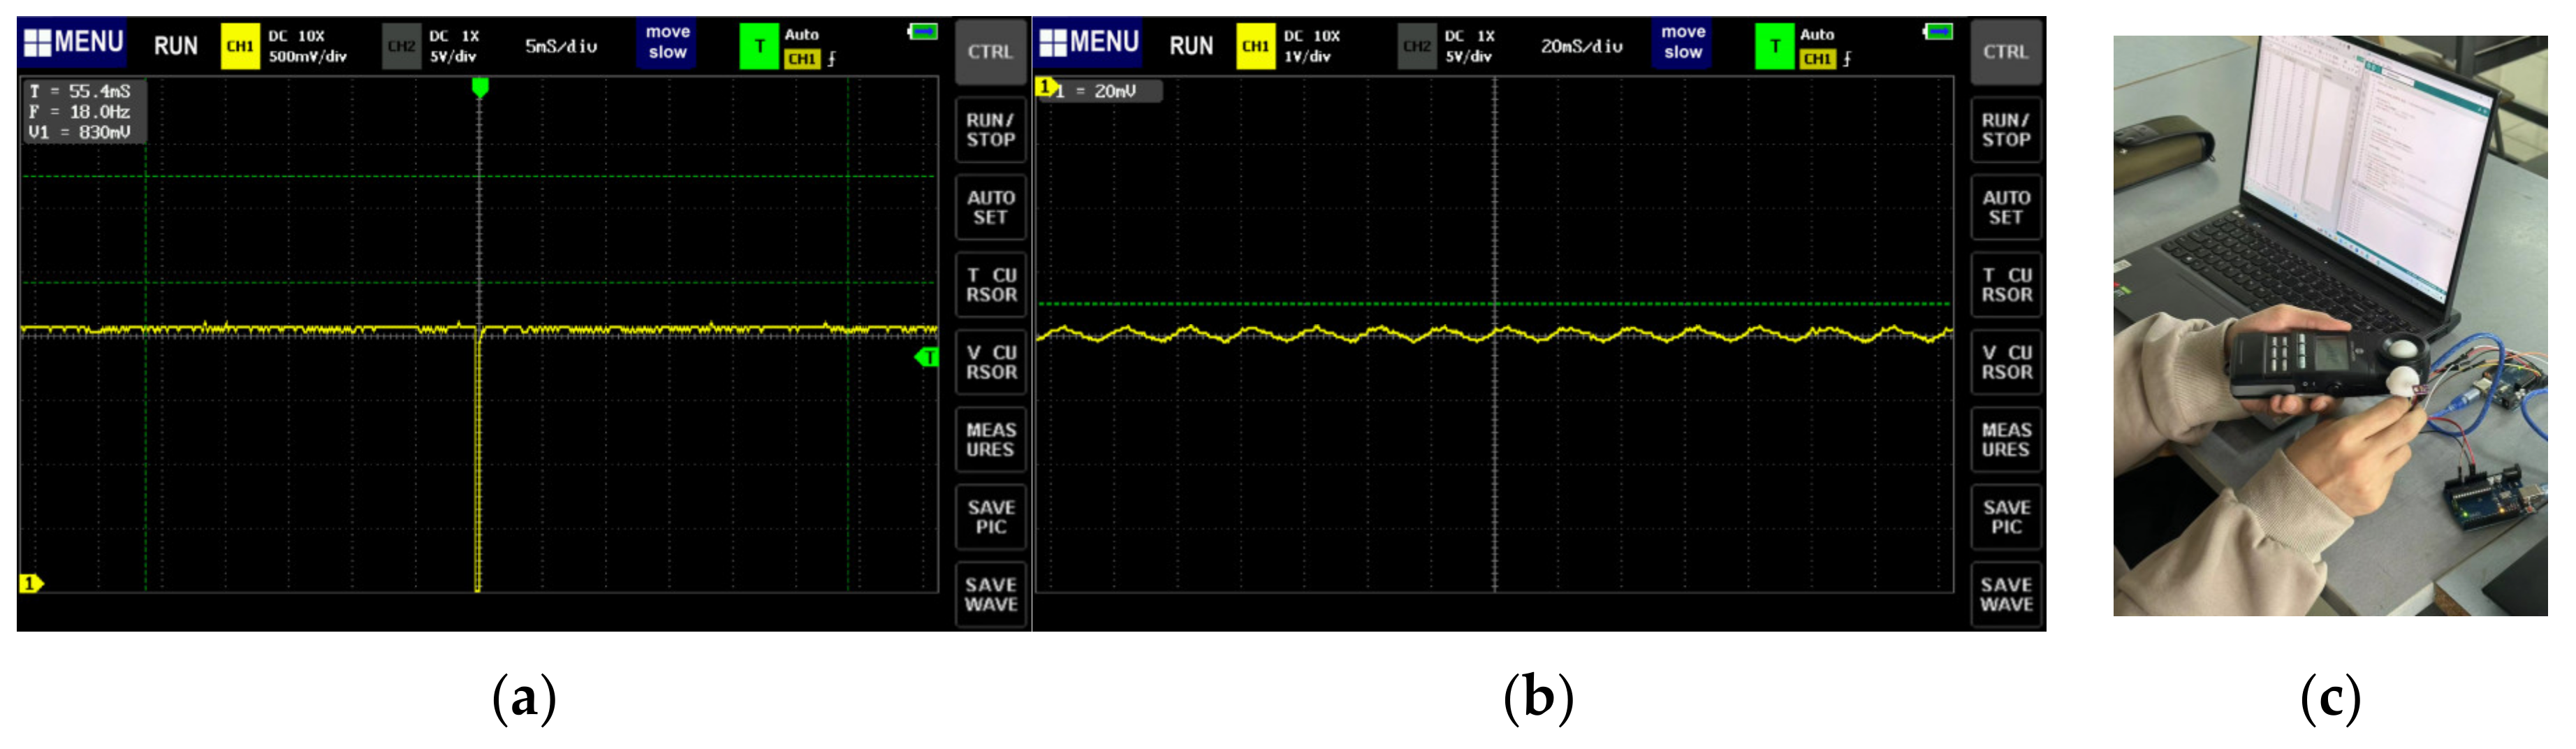The height and width of the screenshot is (749, 2576).
Task: Enable V CURSOR in panel (a)
Action: 991,362
